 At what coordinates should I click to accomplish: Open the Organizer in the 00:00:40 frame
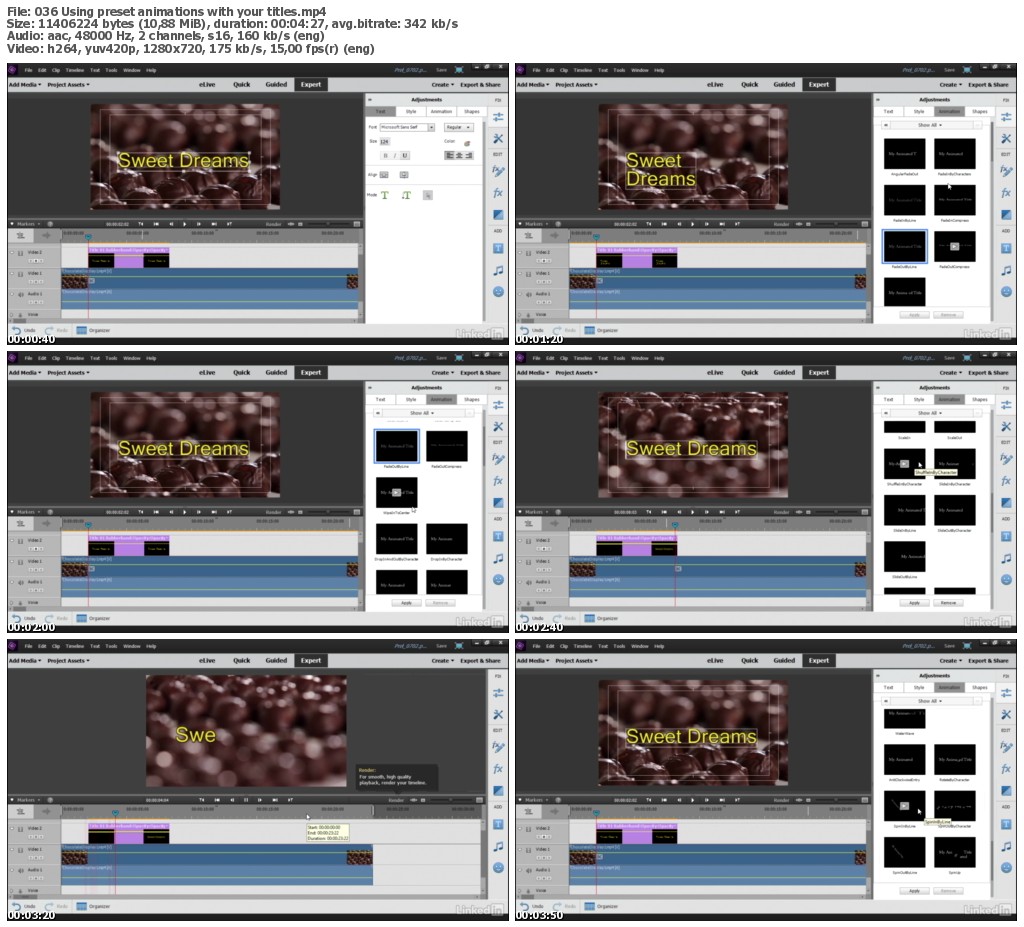click(x=93, y=331)
